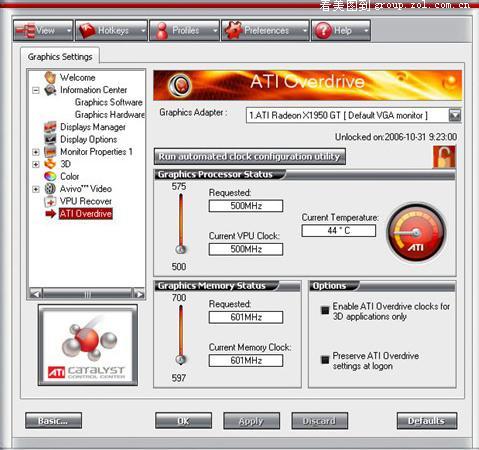Click the Defaults button
The height and width of the screenshot is (450, 479).
pyautogui.click(x=427, y=421)
